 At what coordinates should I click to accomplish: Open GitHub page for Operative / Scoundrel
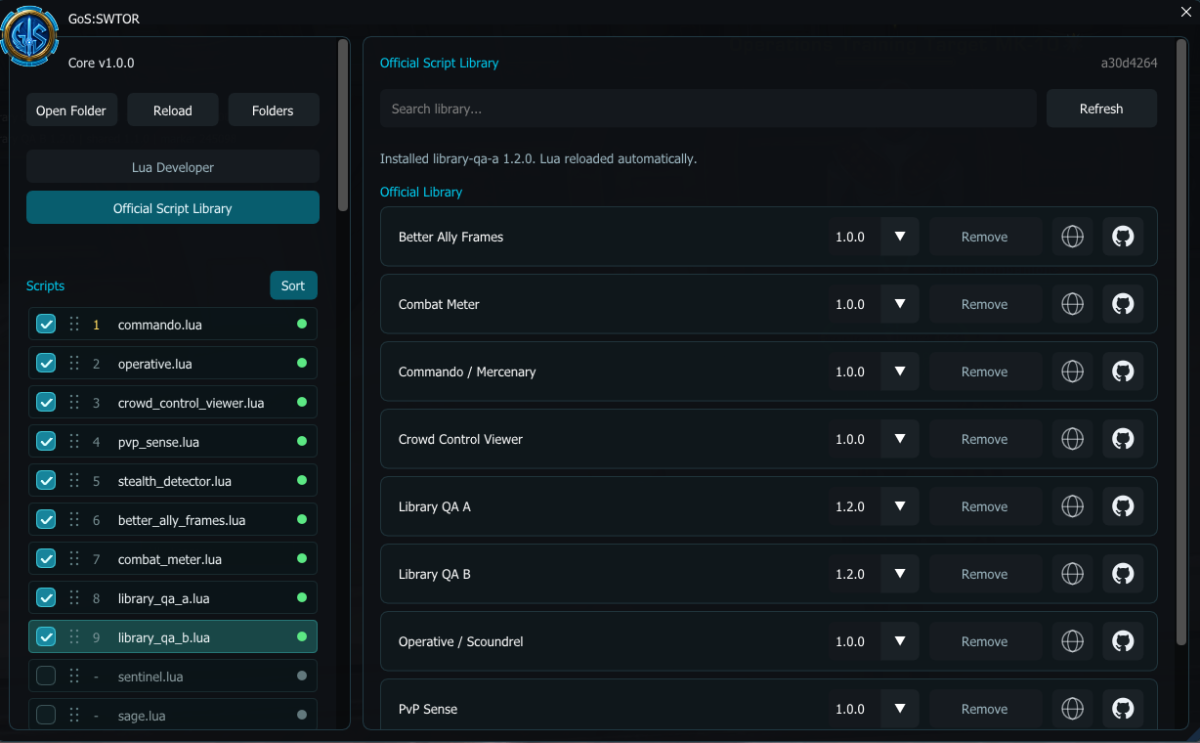pyautogui.click(x=1123, y=642)
